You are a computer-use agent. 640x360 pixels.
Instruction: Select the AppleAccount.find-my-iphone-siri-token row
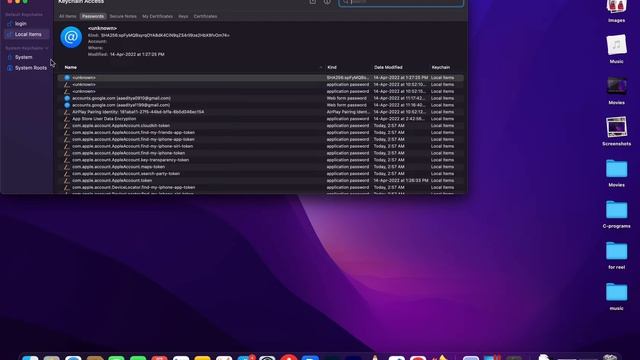(260, 146)
